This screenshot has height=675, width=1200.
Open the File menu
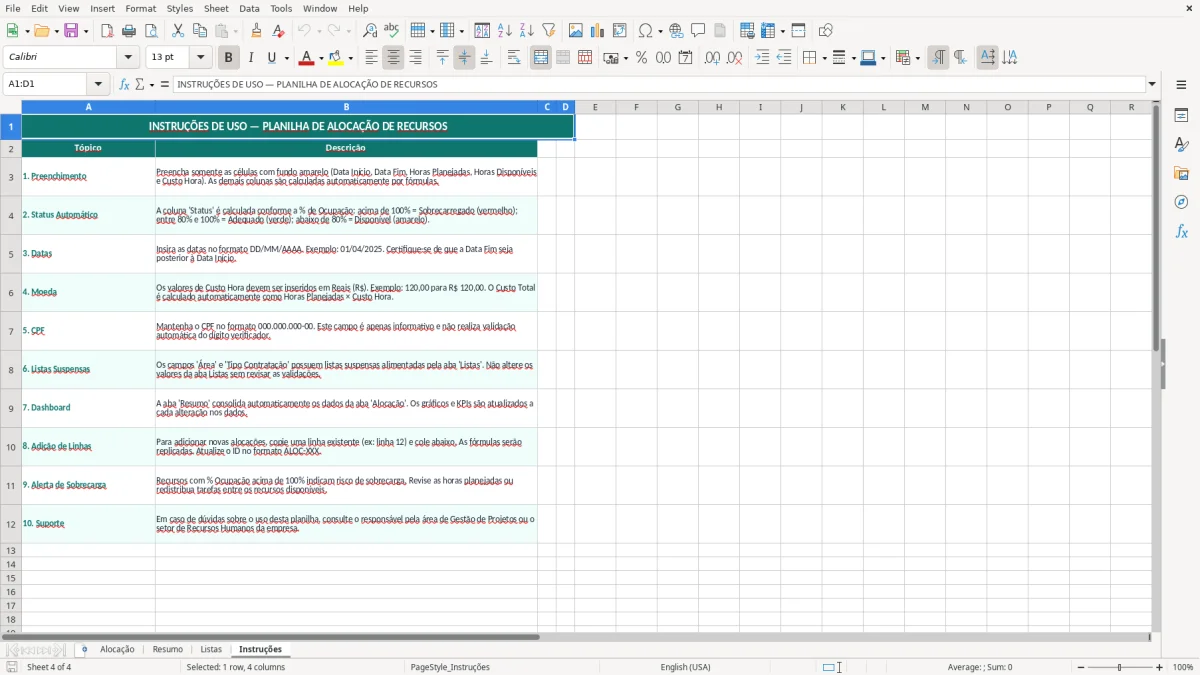click(13, 8)
